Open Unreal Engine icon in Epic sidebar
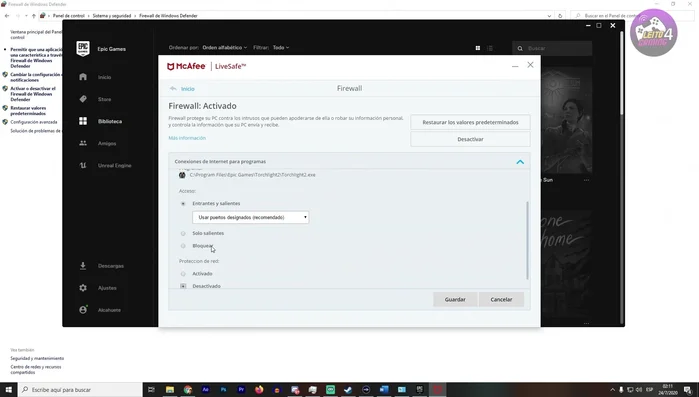 83,165
